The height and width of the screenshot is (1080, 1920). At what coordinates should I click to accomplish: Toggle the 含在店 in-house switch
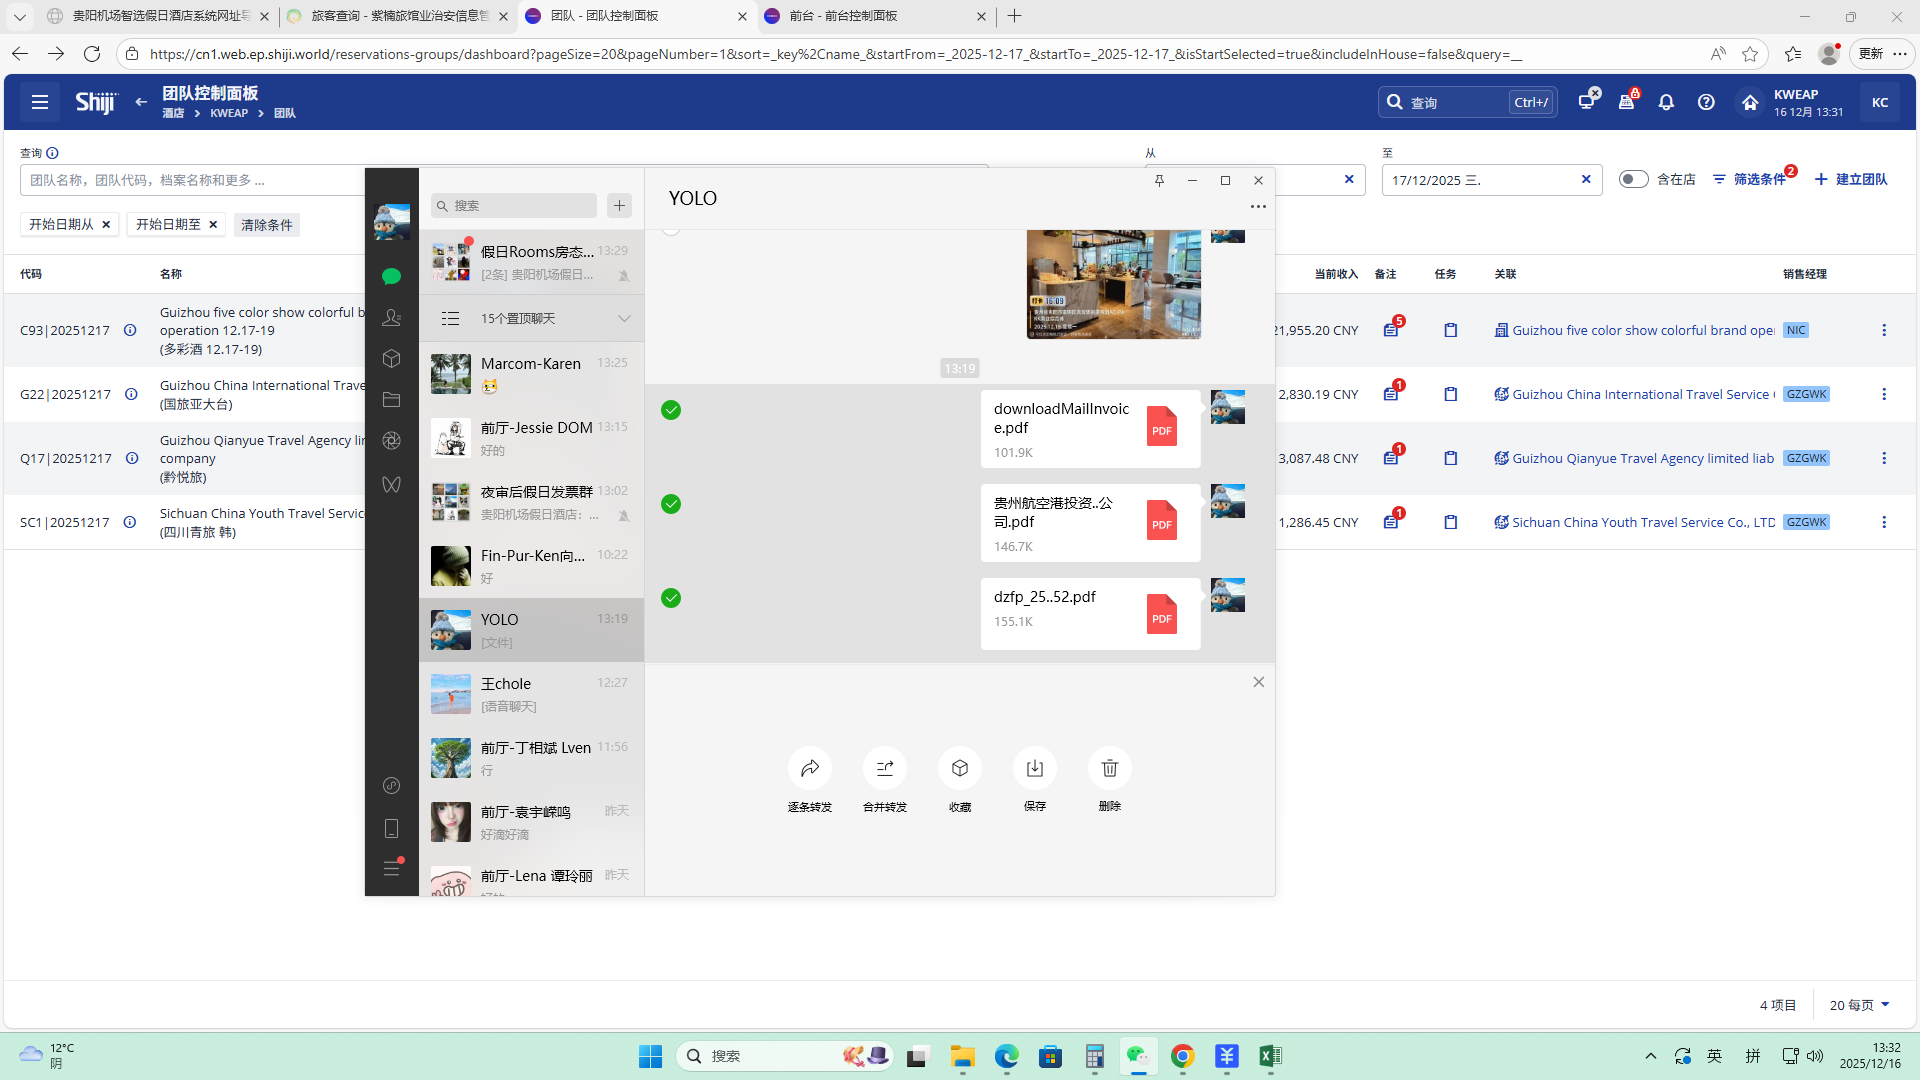1633,179
